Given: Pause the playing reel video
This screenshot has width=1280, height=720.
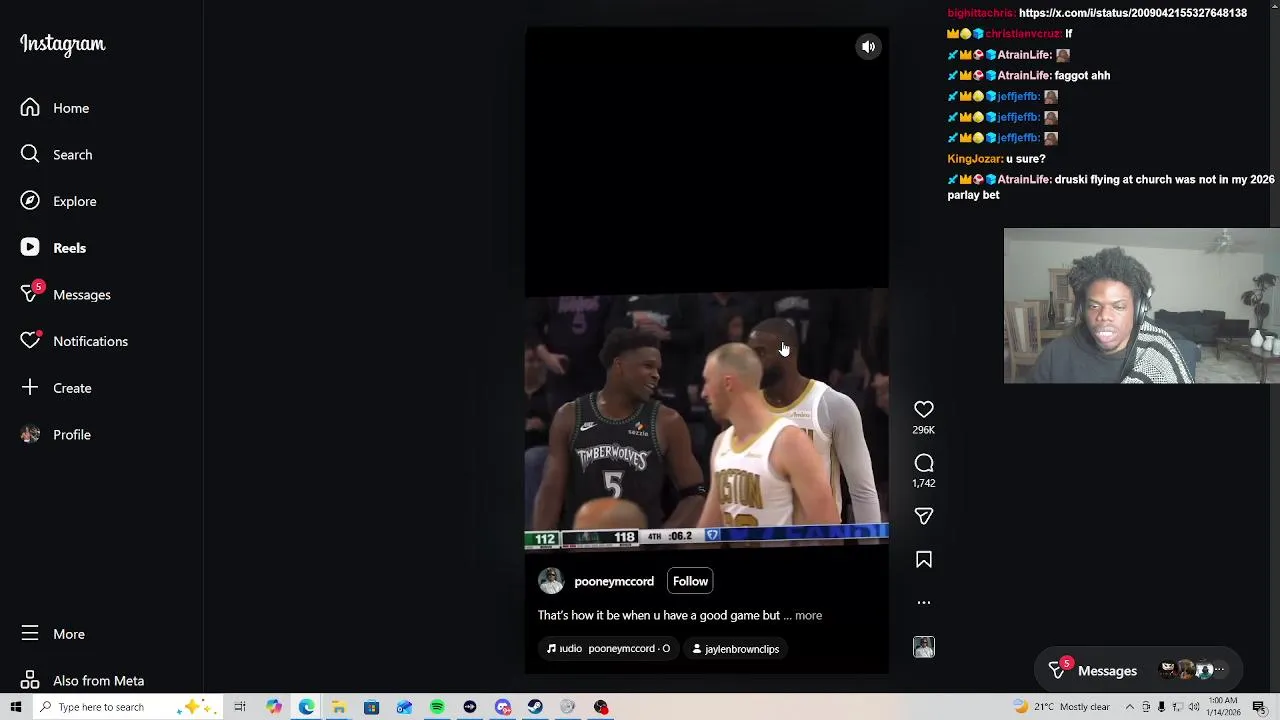Looking at the screenshot, I should coord(706,350).
